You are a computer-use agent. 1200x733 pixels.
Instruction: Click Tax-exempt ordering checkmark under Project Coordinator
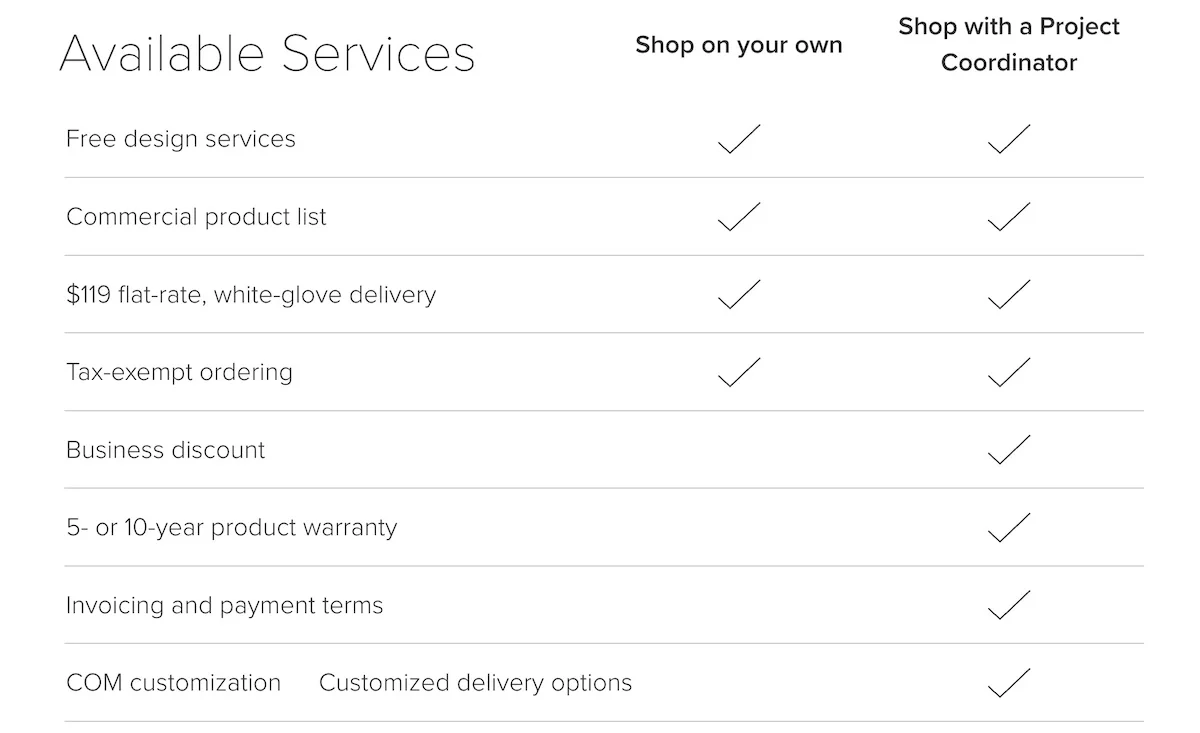[1009, 372]
